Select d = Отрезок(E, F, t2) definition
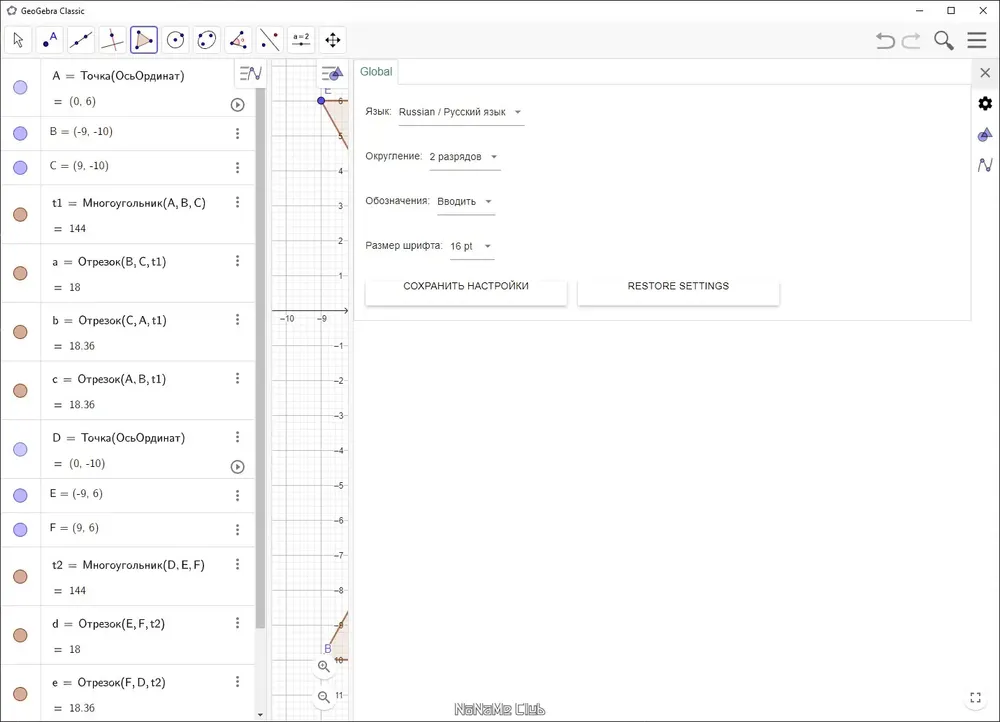The width and height of the screenshot is (1000, 722). [108, 624]
